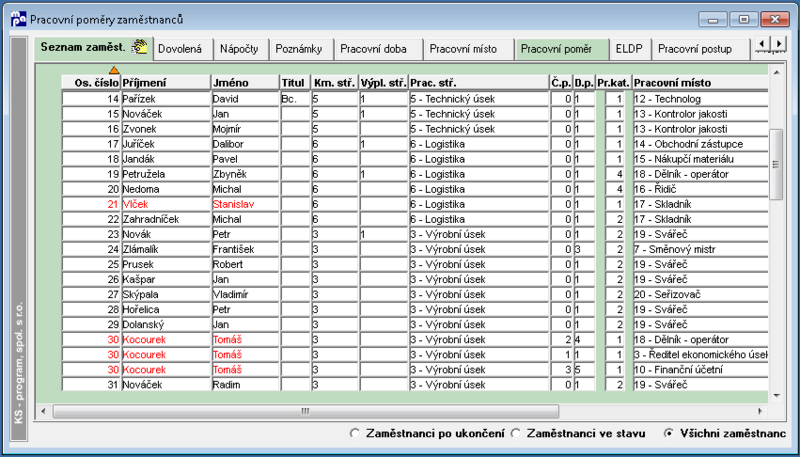The image size is (800, 457).
Task: Click the Prac. stř. column header
Action: click(x=479, y=83)
